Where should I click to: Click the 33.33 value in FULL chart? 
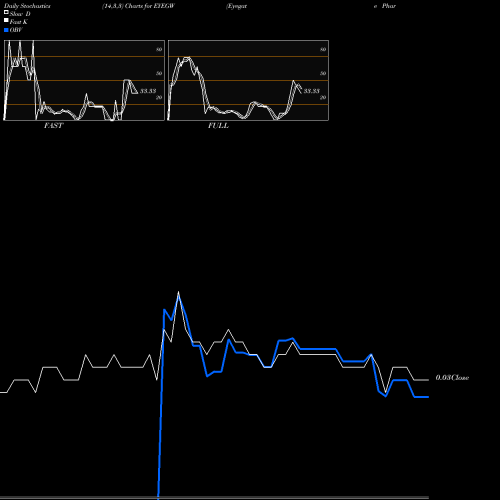pyautogui.click(x=312, y=91)
